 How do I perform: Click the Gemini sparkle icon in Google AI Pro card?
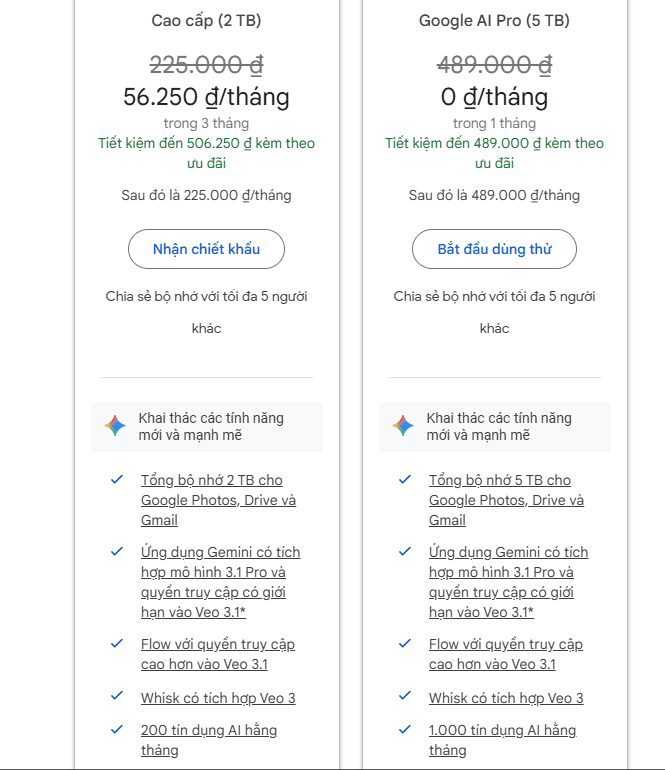[403, 426]
